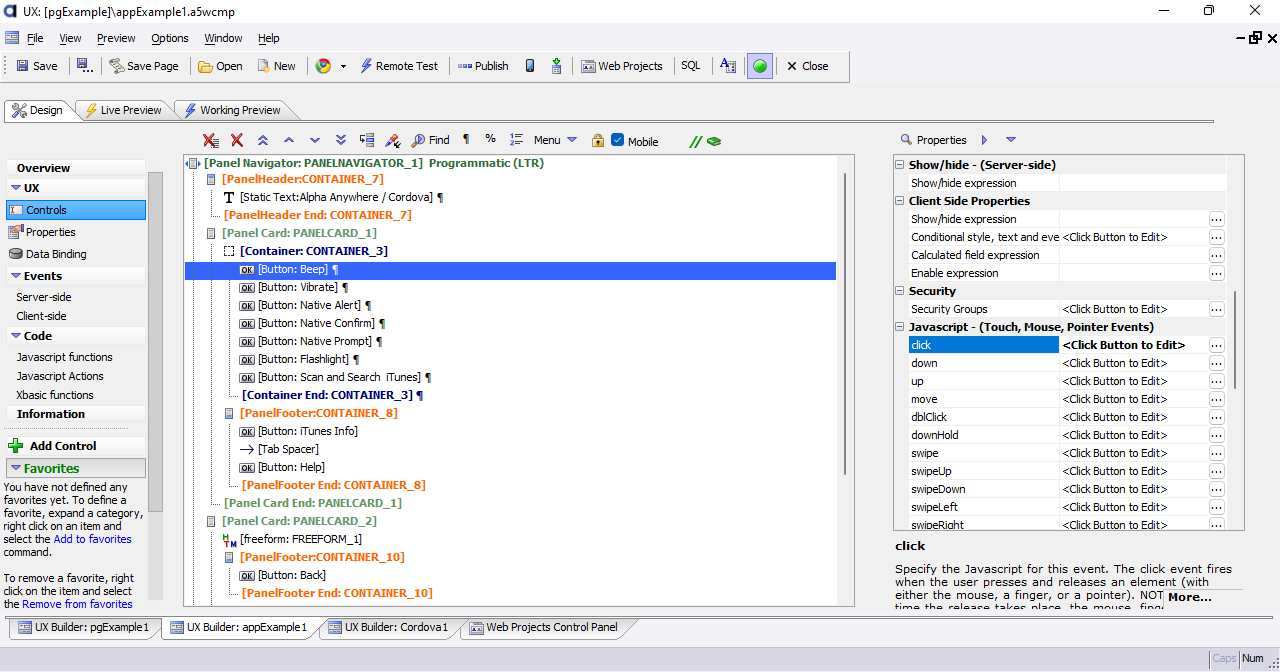Click the mobile phone icon in the toolbar
Viewport: 1280px width, 672px height.
pyautogui.click(x=530, y=66)
